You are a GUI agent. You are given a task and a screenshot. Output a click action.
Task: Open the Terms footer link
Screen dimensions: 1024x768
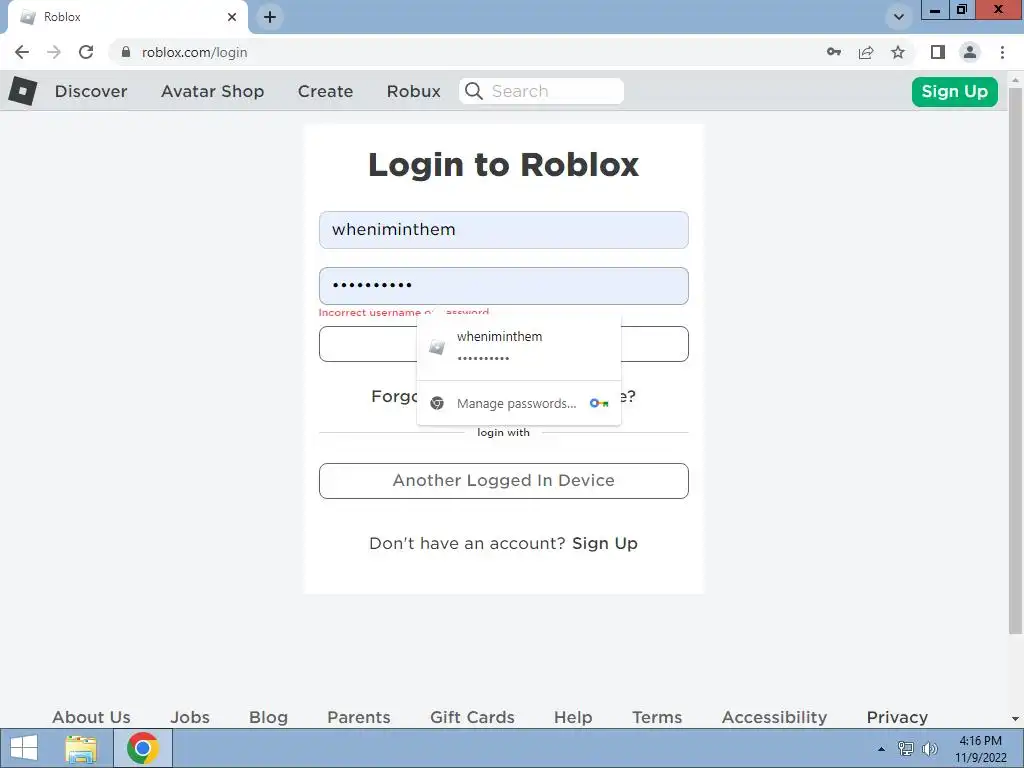tap(657, 717)
